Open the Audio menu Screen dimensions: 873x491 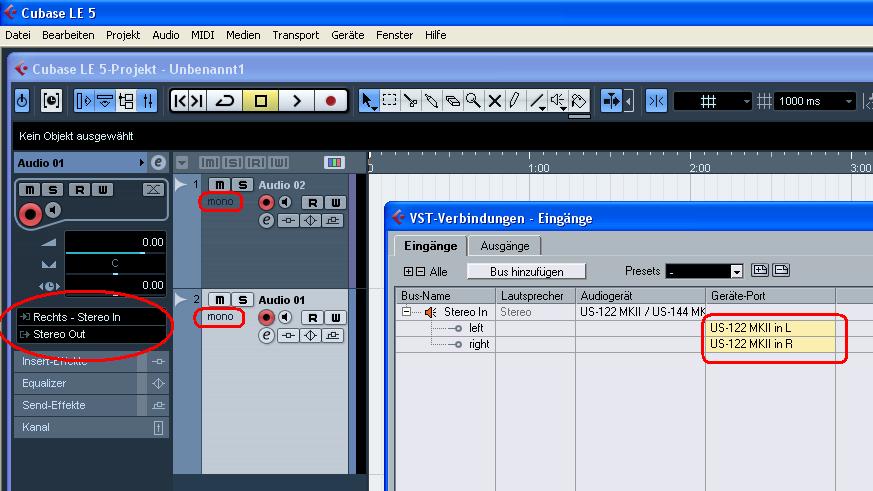pos(166,35)
